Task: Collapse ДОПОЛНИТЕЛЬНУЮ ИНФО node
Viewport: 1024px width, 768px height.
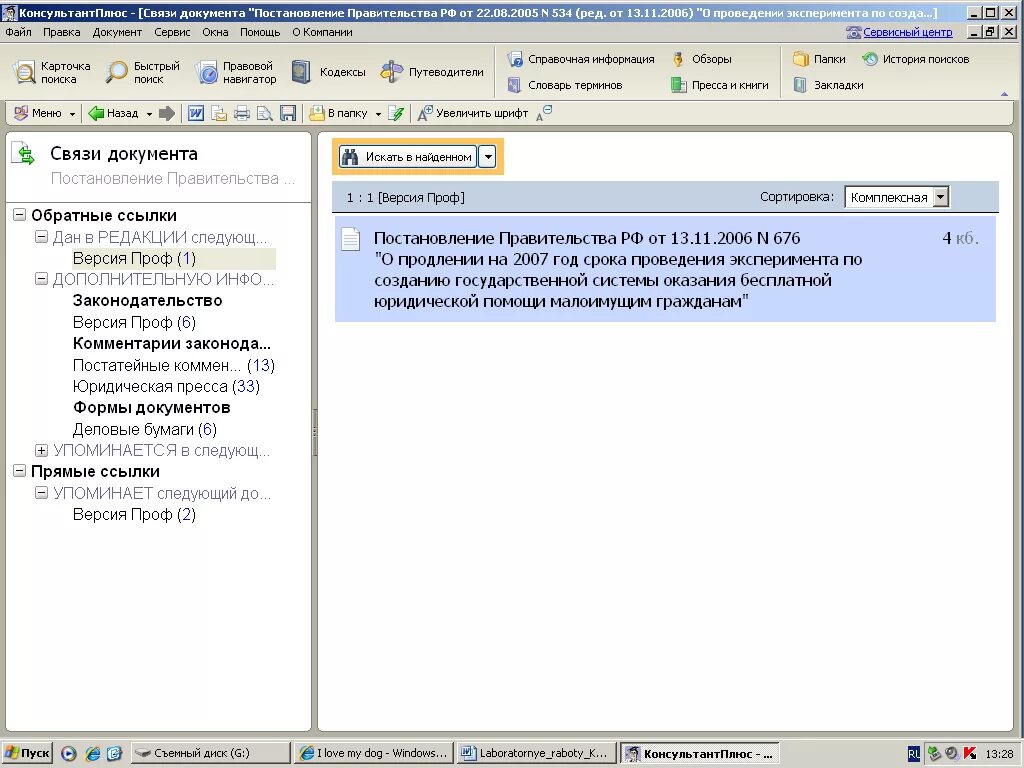Action: [x=41, y=279]
